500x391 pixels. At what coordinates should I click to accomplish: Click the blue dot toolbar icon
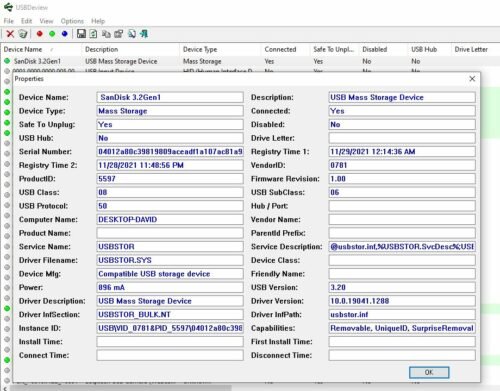[65, 34]
